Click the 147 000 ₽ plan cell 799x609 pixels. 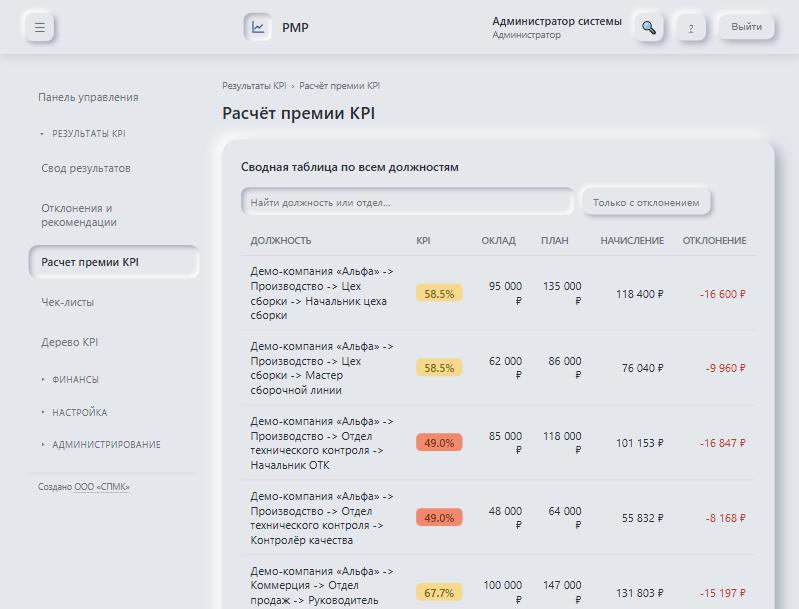[562, 592]
